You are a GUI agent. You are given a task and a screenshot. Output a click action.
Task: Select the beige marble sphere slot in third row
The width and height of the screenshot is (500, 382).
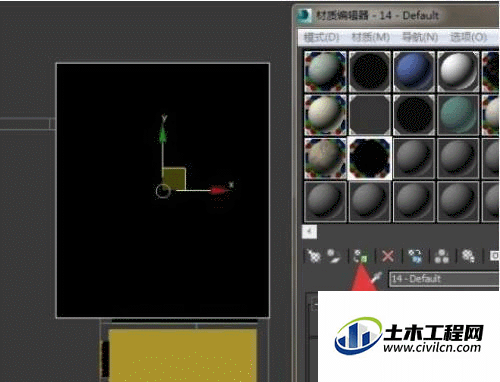click(x=325, y=158)
